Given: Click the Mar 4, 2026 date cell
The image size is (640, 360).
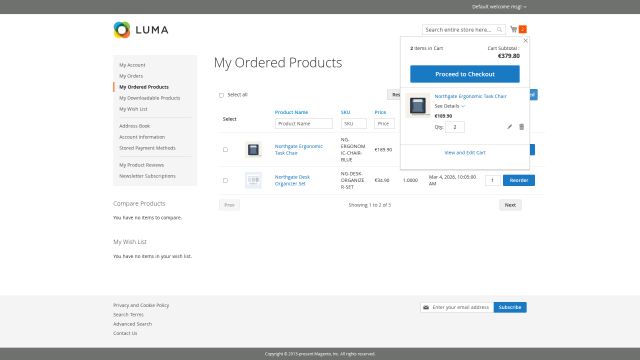Looking at the screenshot, I should pyautogui.click(x=452, y=180).
